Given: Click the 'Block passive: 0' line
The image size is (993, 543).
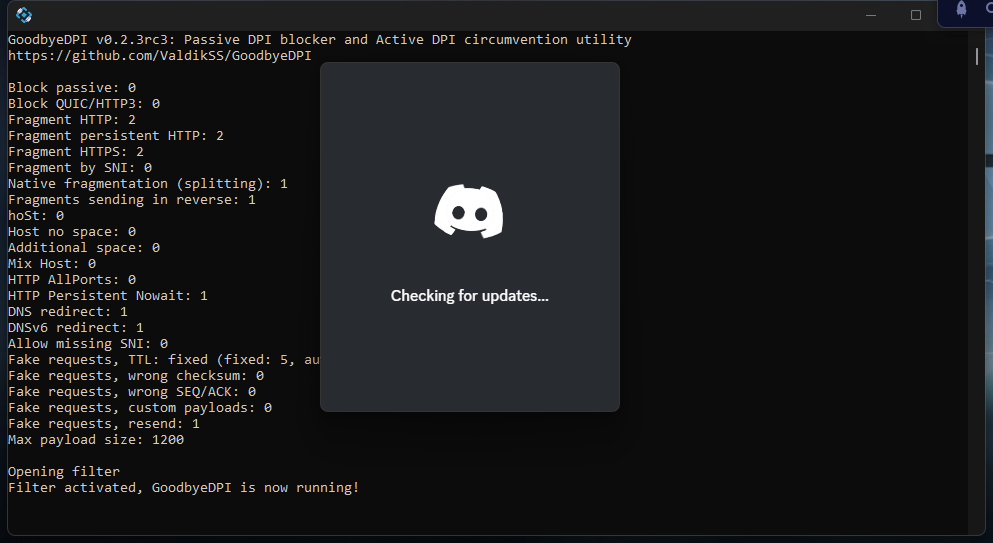Looking at the screenshot, I should coord(72,87).
